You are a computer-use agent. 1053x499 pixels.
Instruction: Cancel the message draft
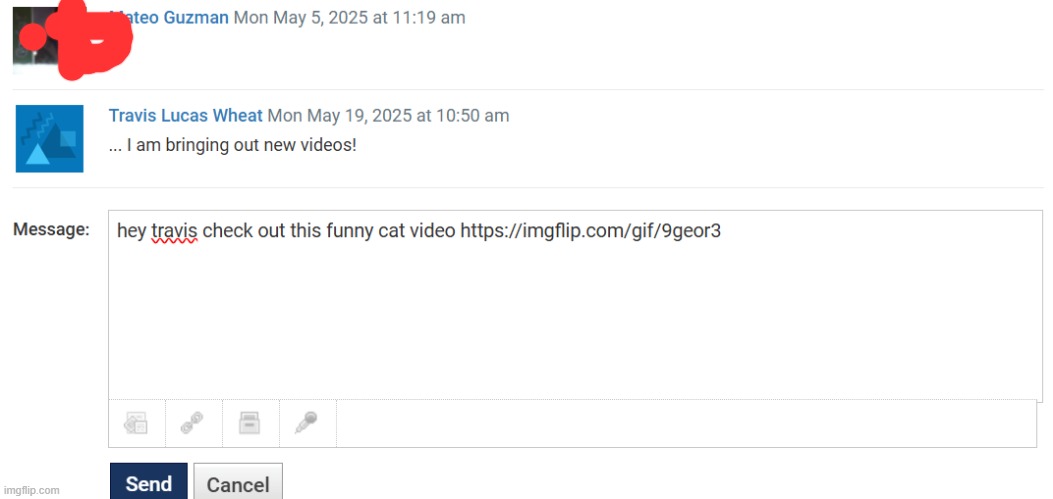point(238,482)
